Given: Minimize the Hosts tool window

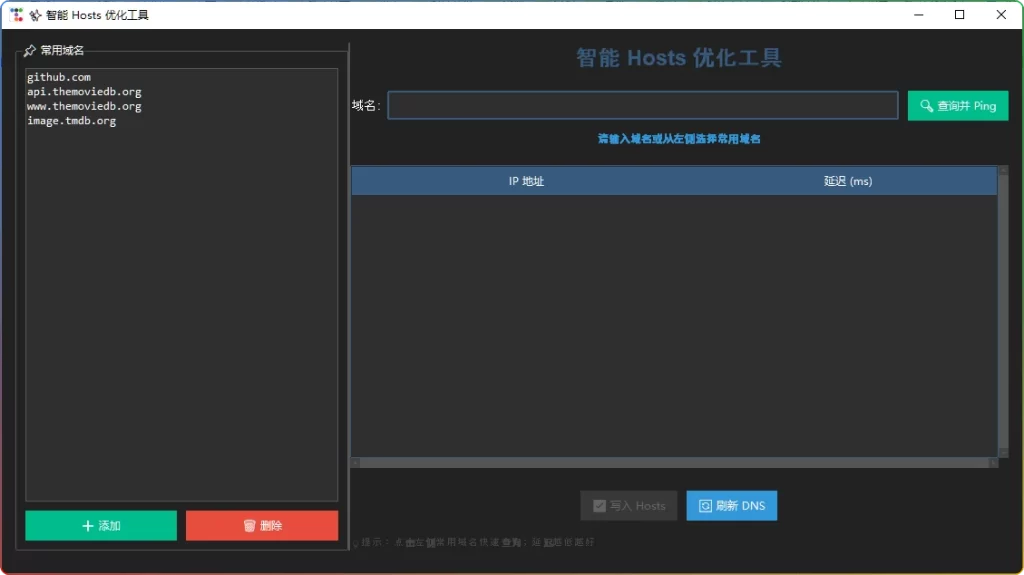Looking at the screenshot, I should [918, 14].
